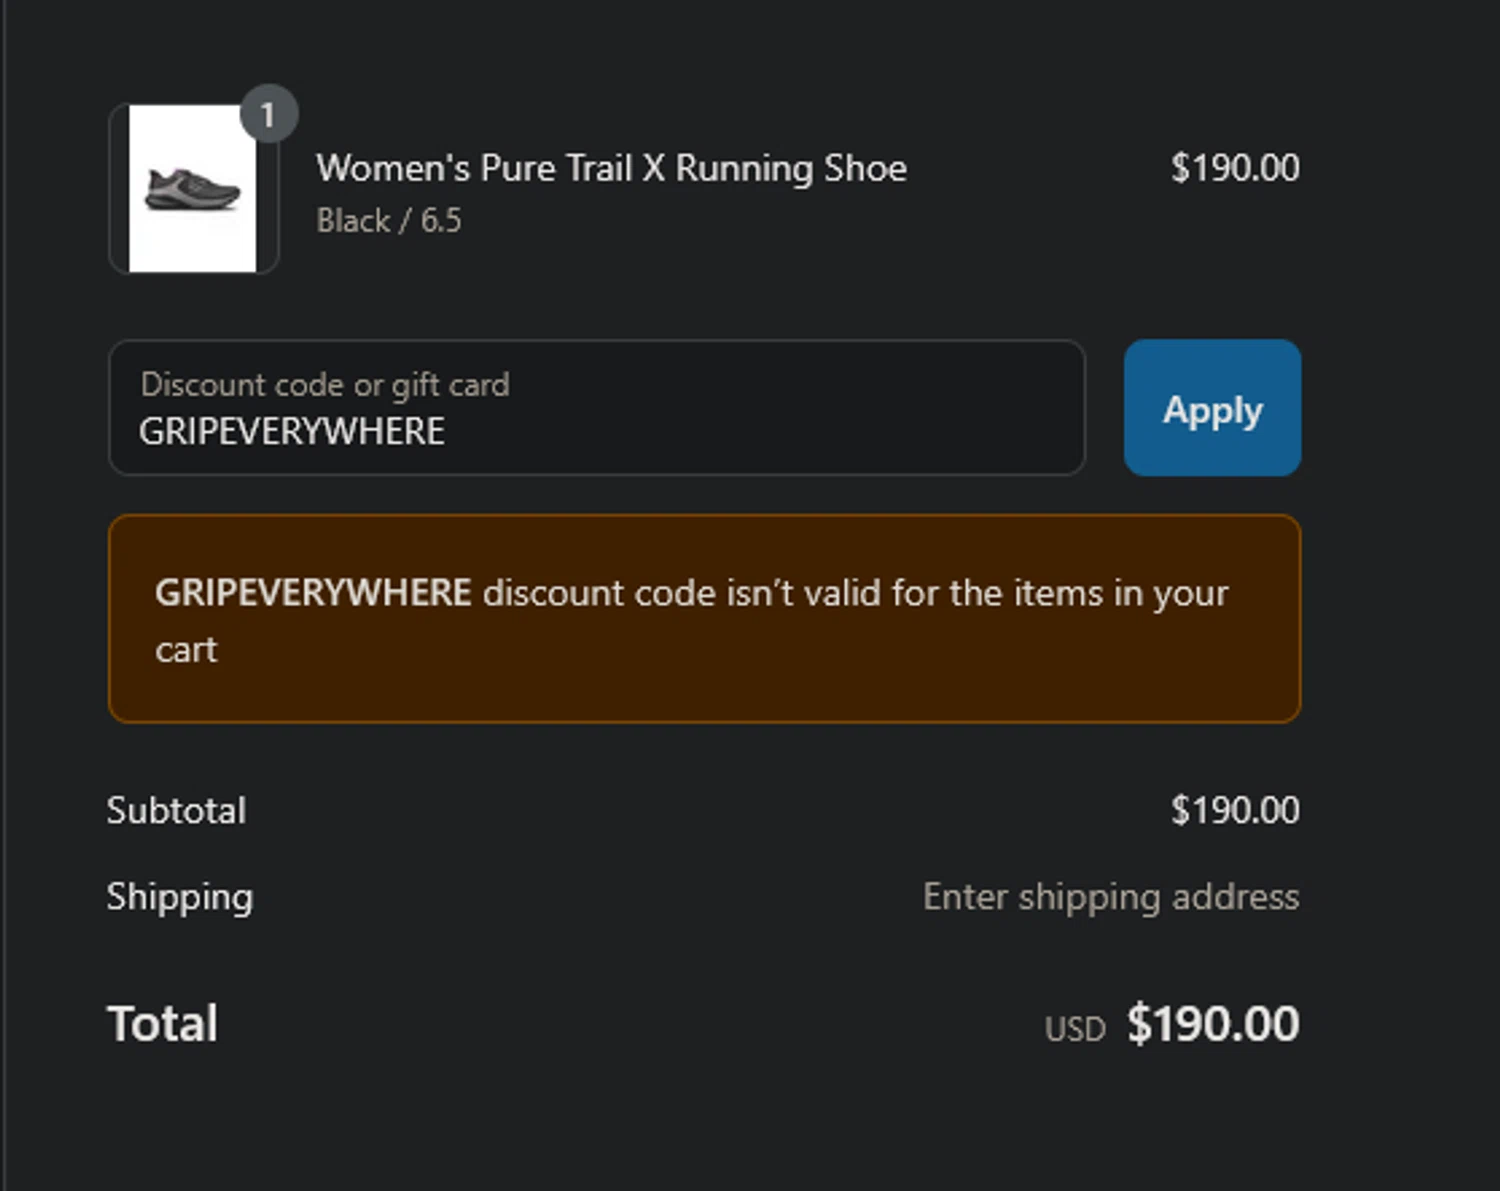The height and width of the screenshot is (1191, 1500).
Task: Click the Subtotal label
Action: pyautogui.click(x=176, y=810)
